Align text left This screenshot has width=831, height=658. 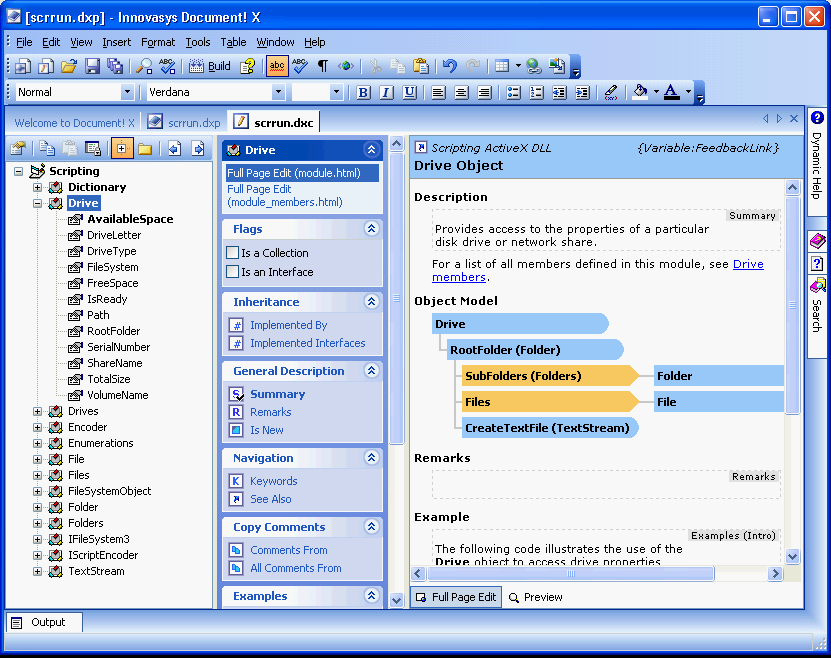point(438,93)
